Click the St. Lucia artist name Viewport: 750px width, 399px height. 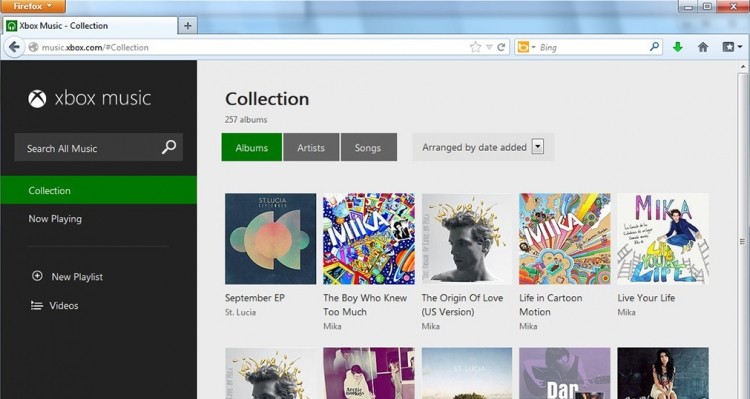[x=241, y=312]
